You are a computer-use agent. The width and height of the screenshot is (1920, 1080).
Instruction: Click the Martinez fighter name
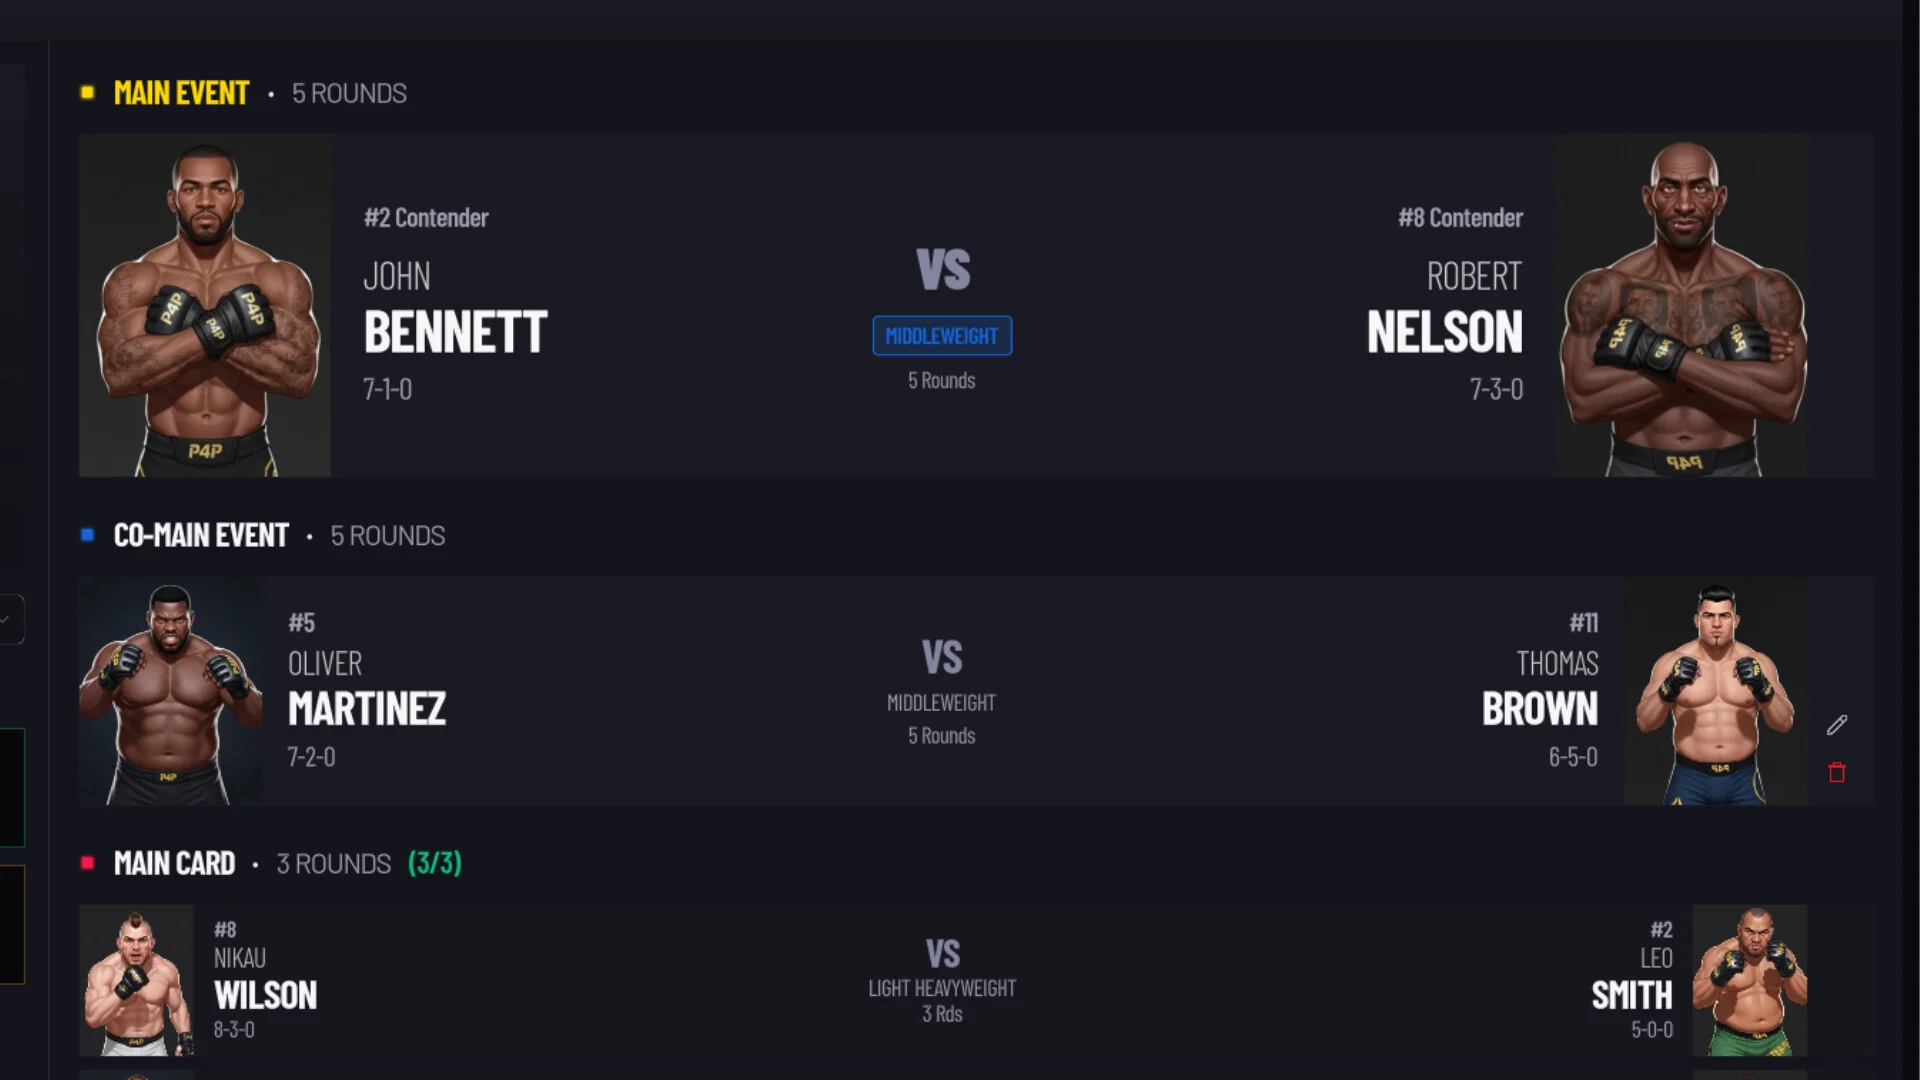click(x=367, y=709)
